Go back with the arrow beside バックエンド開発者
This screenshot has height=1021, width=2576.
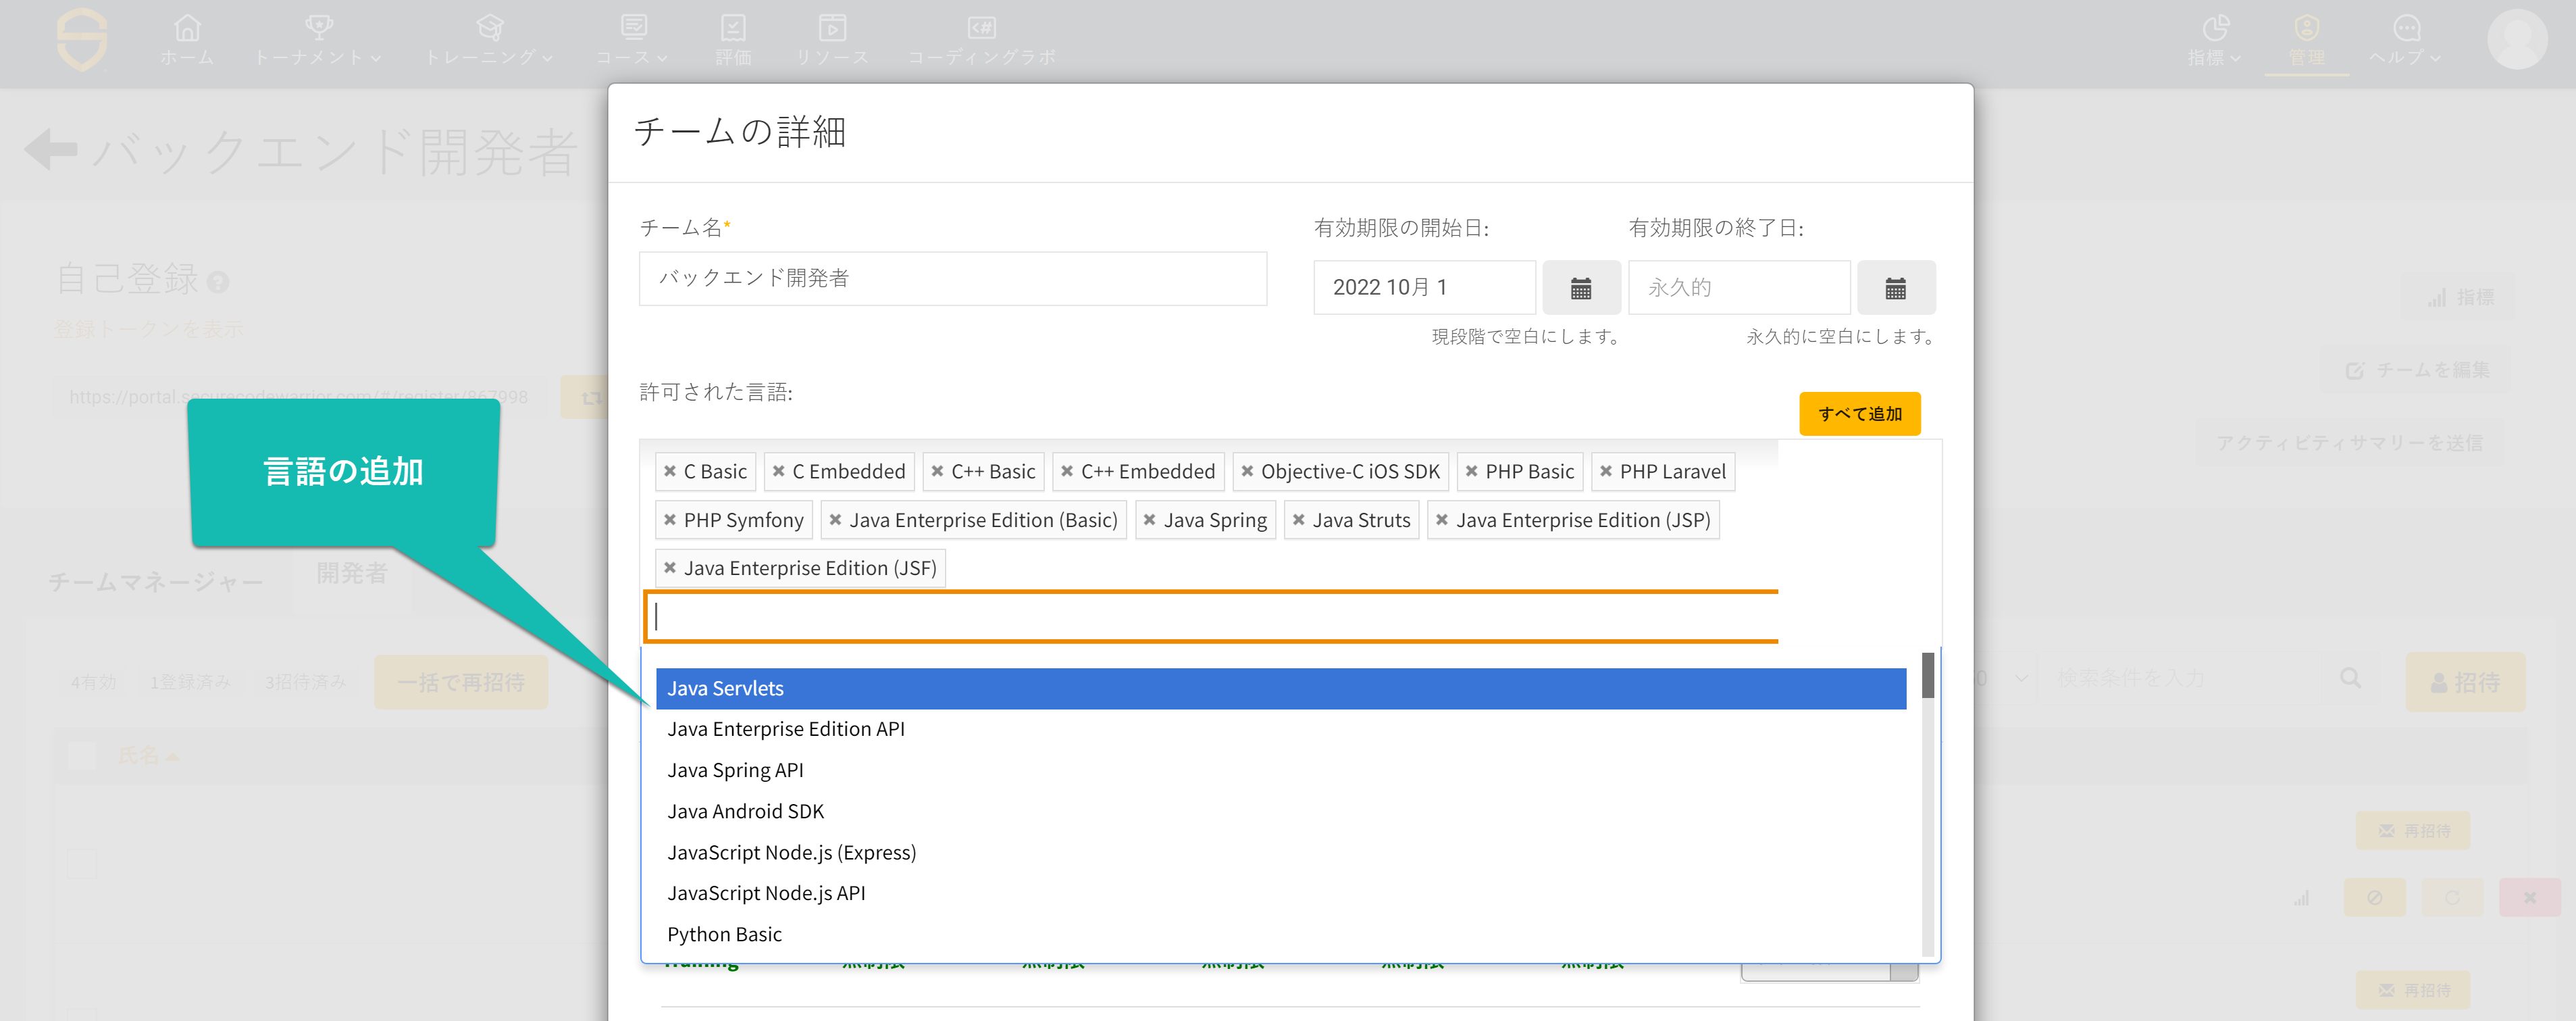coord(51,151)
